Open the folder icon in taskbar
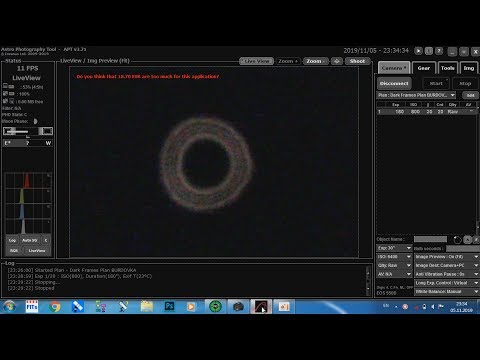The image size is (480, 360). click(x=146, y=306)
